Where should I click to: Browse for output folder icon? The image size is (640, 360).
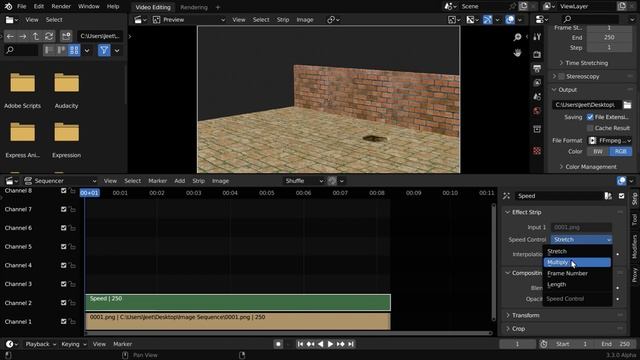click(627, 105)
